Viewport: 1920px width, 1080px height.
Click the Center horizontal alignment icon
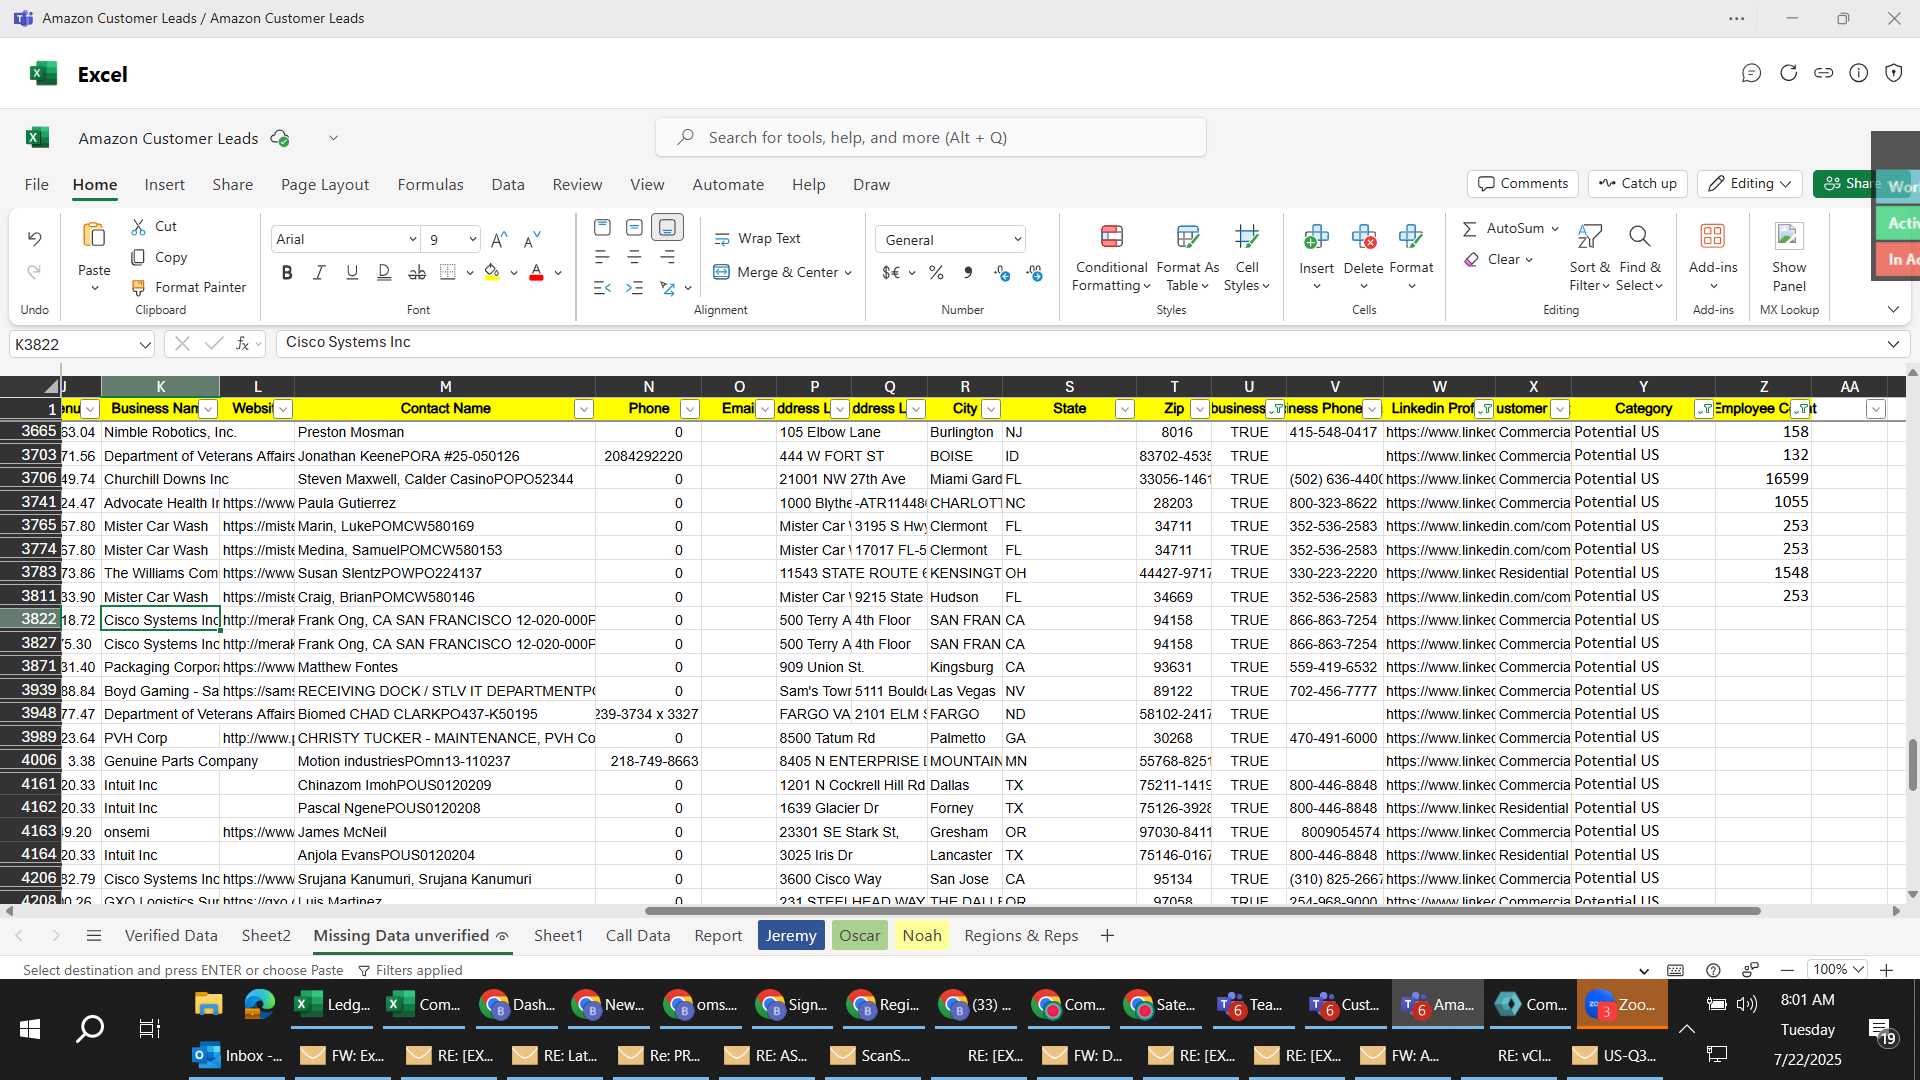(x=634, y=258)
